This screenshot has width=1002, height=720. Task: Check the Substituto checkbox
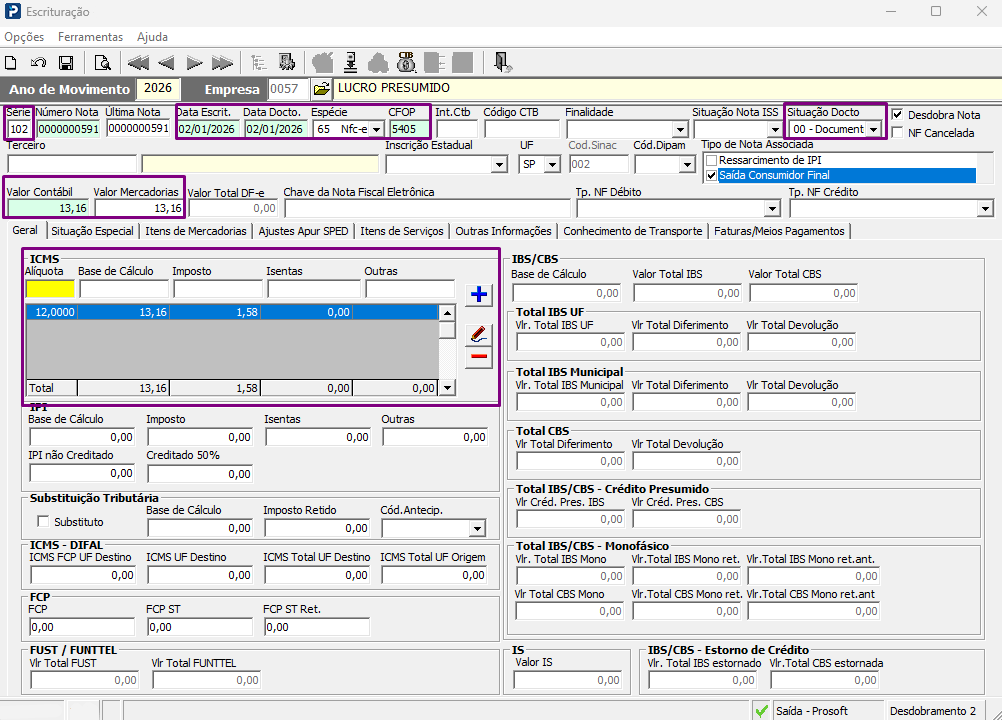[43, 521]
